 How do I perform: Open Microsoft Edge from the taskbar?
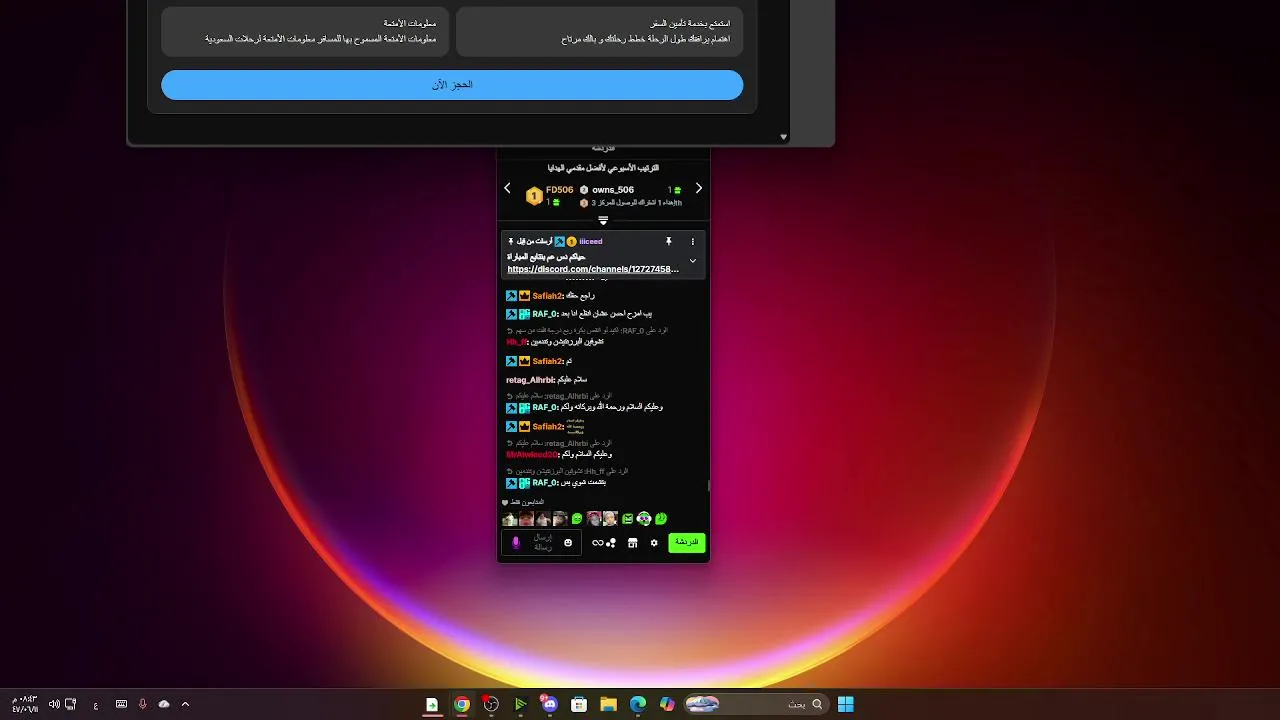[638, 704]
